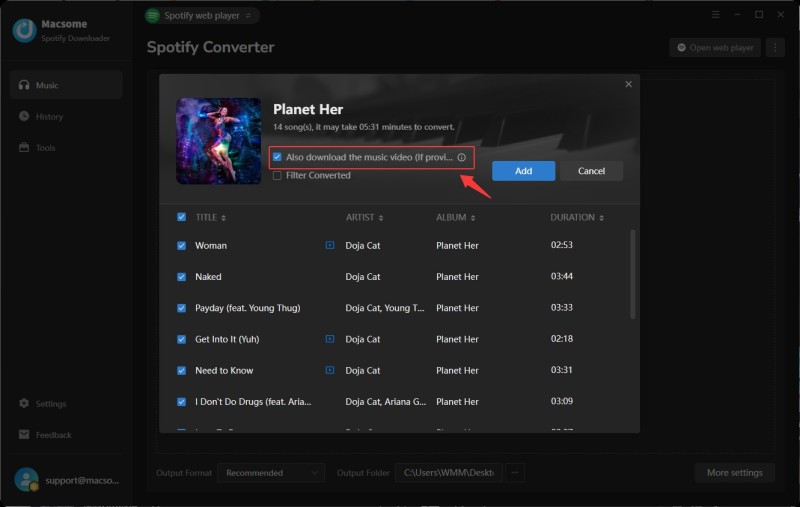The width and height of the screenshot is (800, 507).
Task: Open the History section in sidebar
Action: click(x=66, y=116)
